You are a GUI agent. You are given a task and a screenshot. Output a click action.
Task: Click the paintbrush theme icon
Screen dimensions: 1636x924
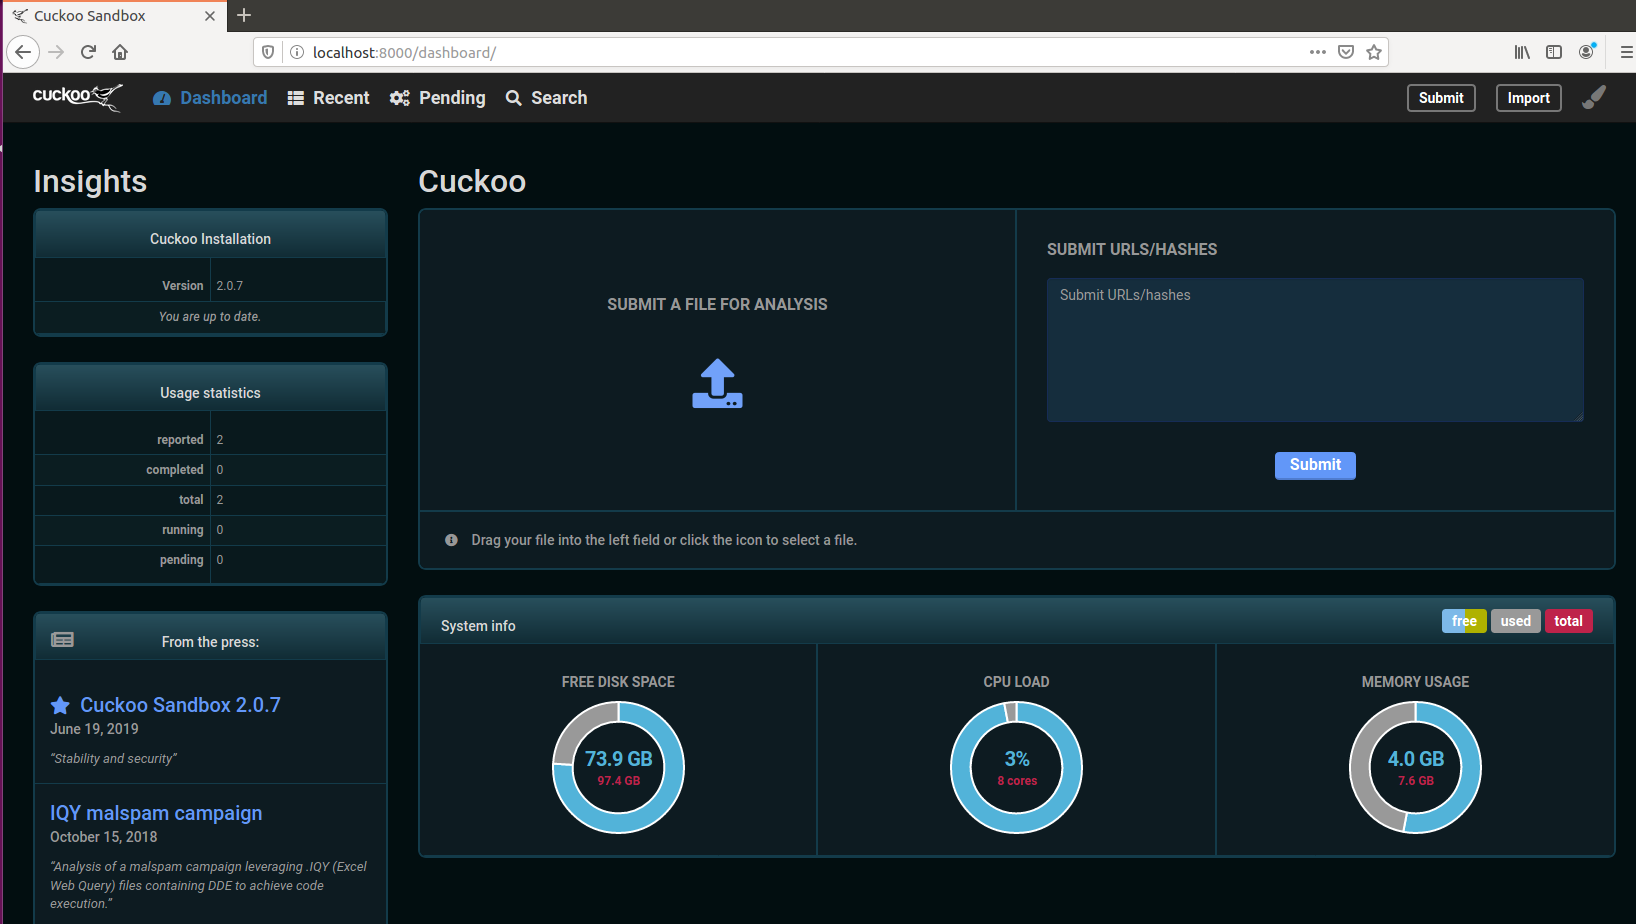1594,97
